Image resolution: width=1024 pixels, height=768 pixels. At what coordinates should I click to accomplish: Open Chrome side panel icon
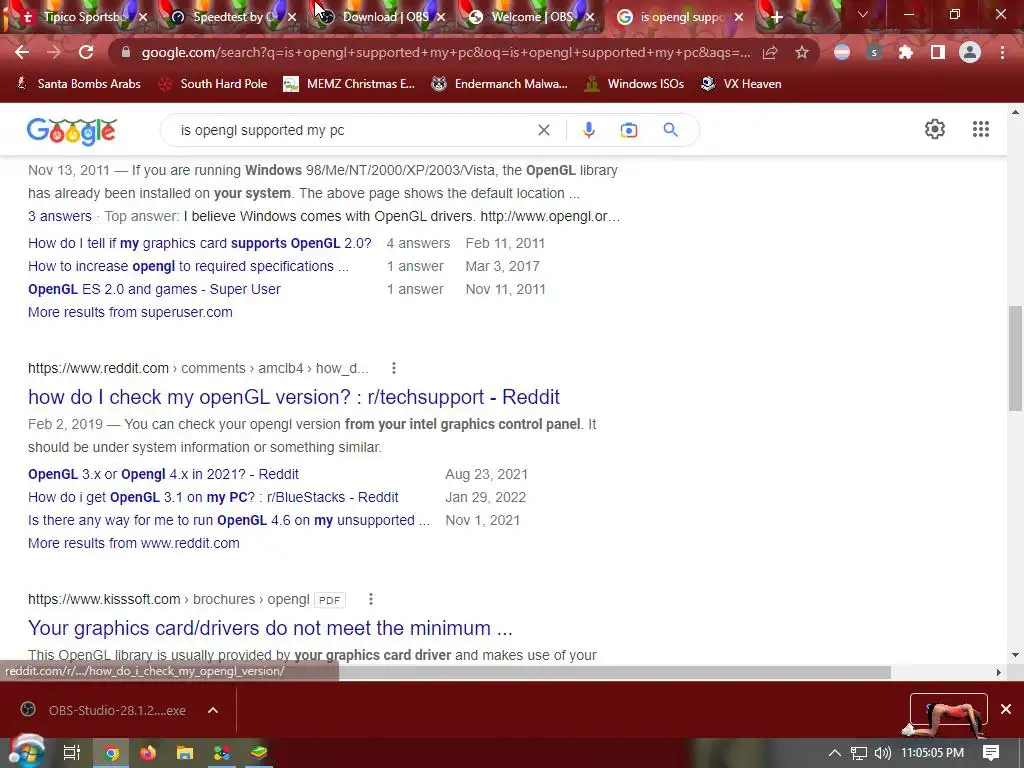pyautogui.click(x=938, y=53)
